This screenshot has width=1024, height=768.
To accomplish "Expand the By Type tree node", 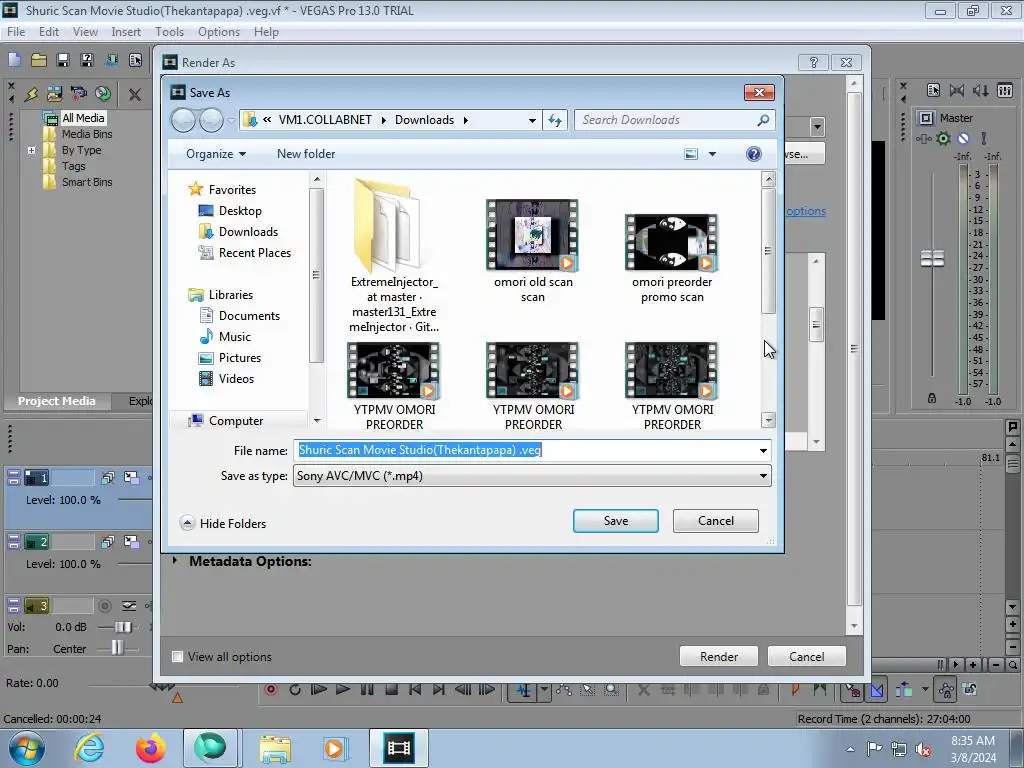I will [31, 150].
